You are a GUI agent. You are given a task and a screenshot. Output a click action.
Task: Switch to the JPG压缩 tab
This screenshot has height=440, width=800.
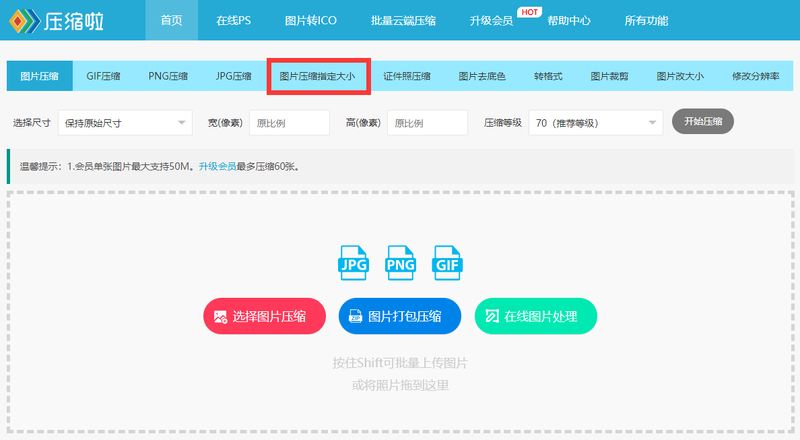(233, 76)
